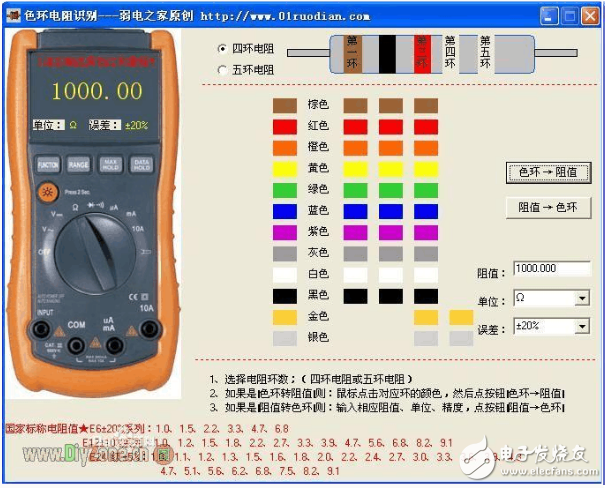Pick the red swatch beside the 红色 label

(x=285, y=126)
